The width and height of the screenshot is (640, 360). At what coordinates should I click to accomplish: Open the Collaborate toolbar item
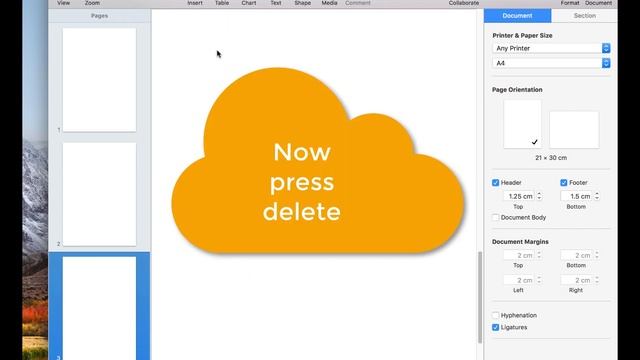click(464, 3)
